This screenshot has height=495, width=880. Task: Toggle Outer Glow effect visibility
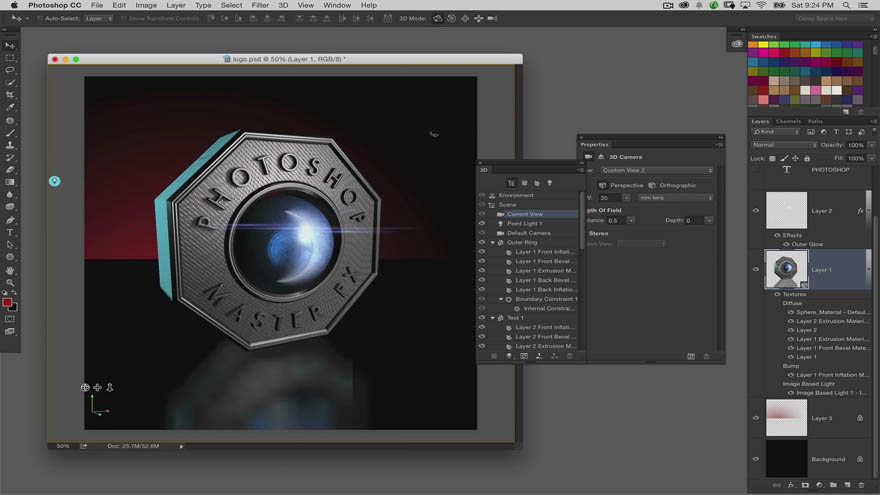786,244
